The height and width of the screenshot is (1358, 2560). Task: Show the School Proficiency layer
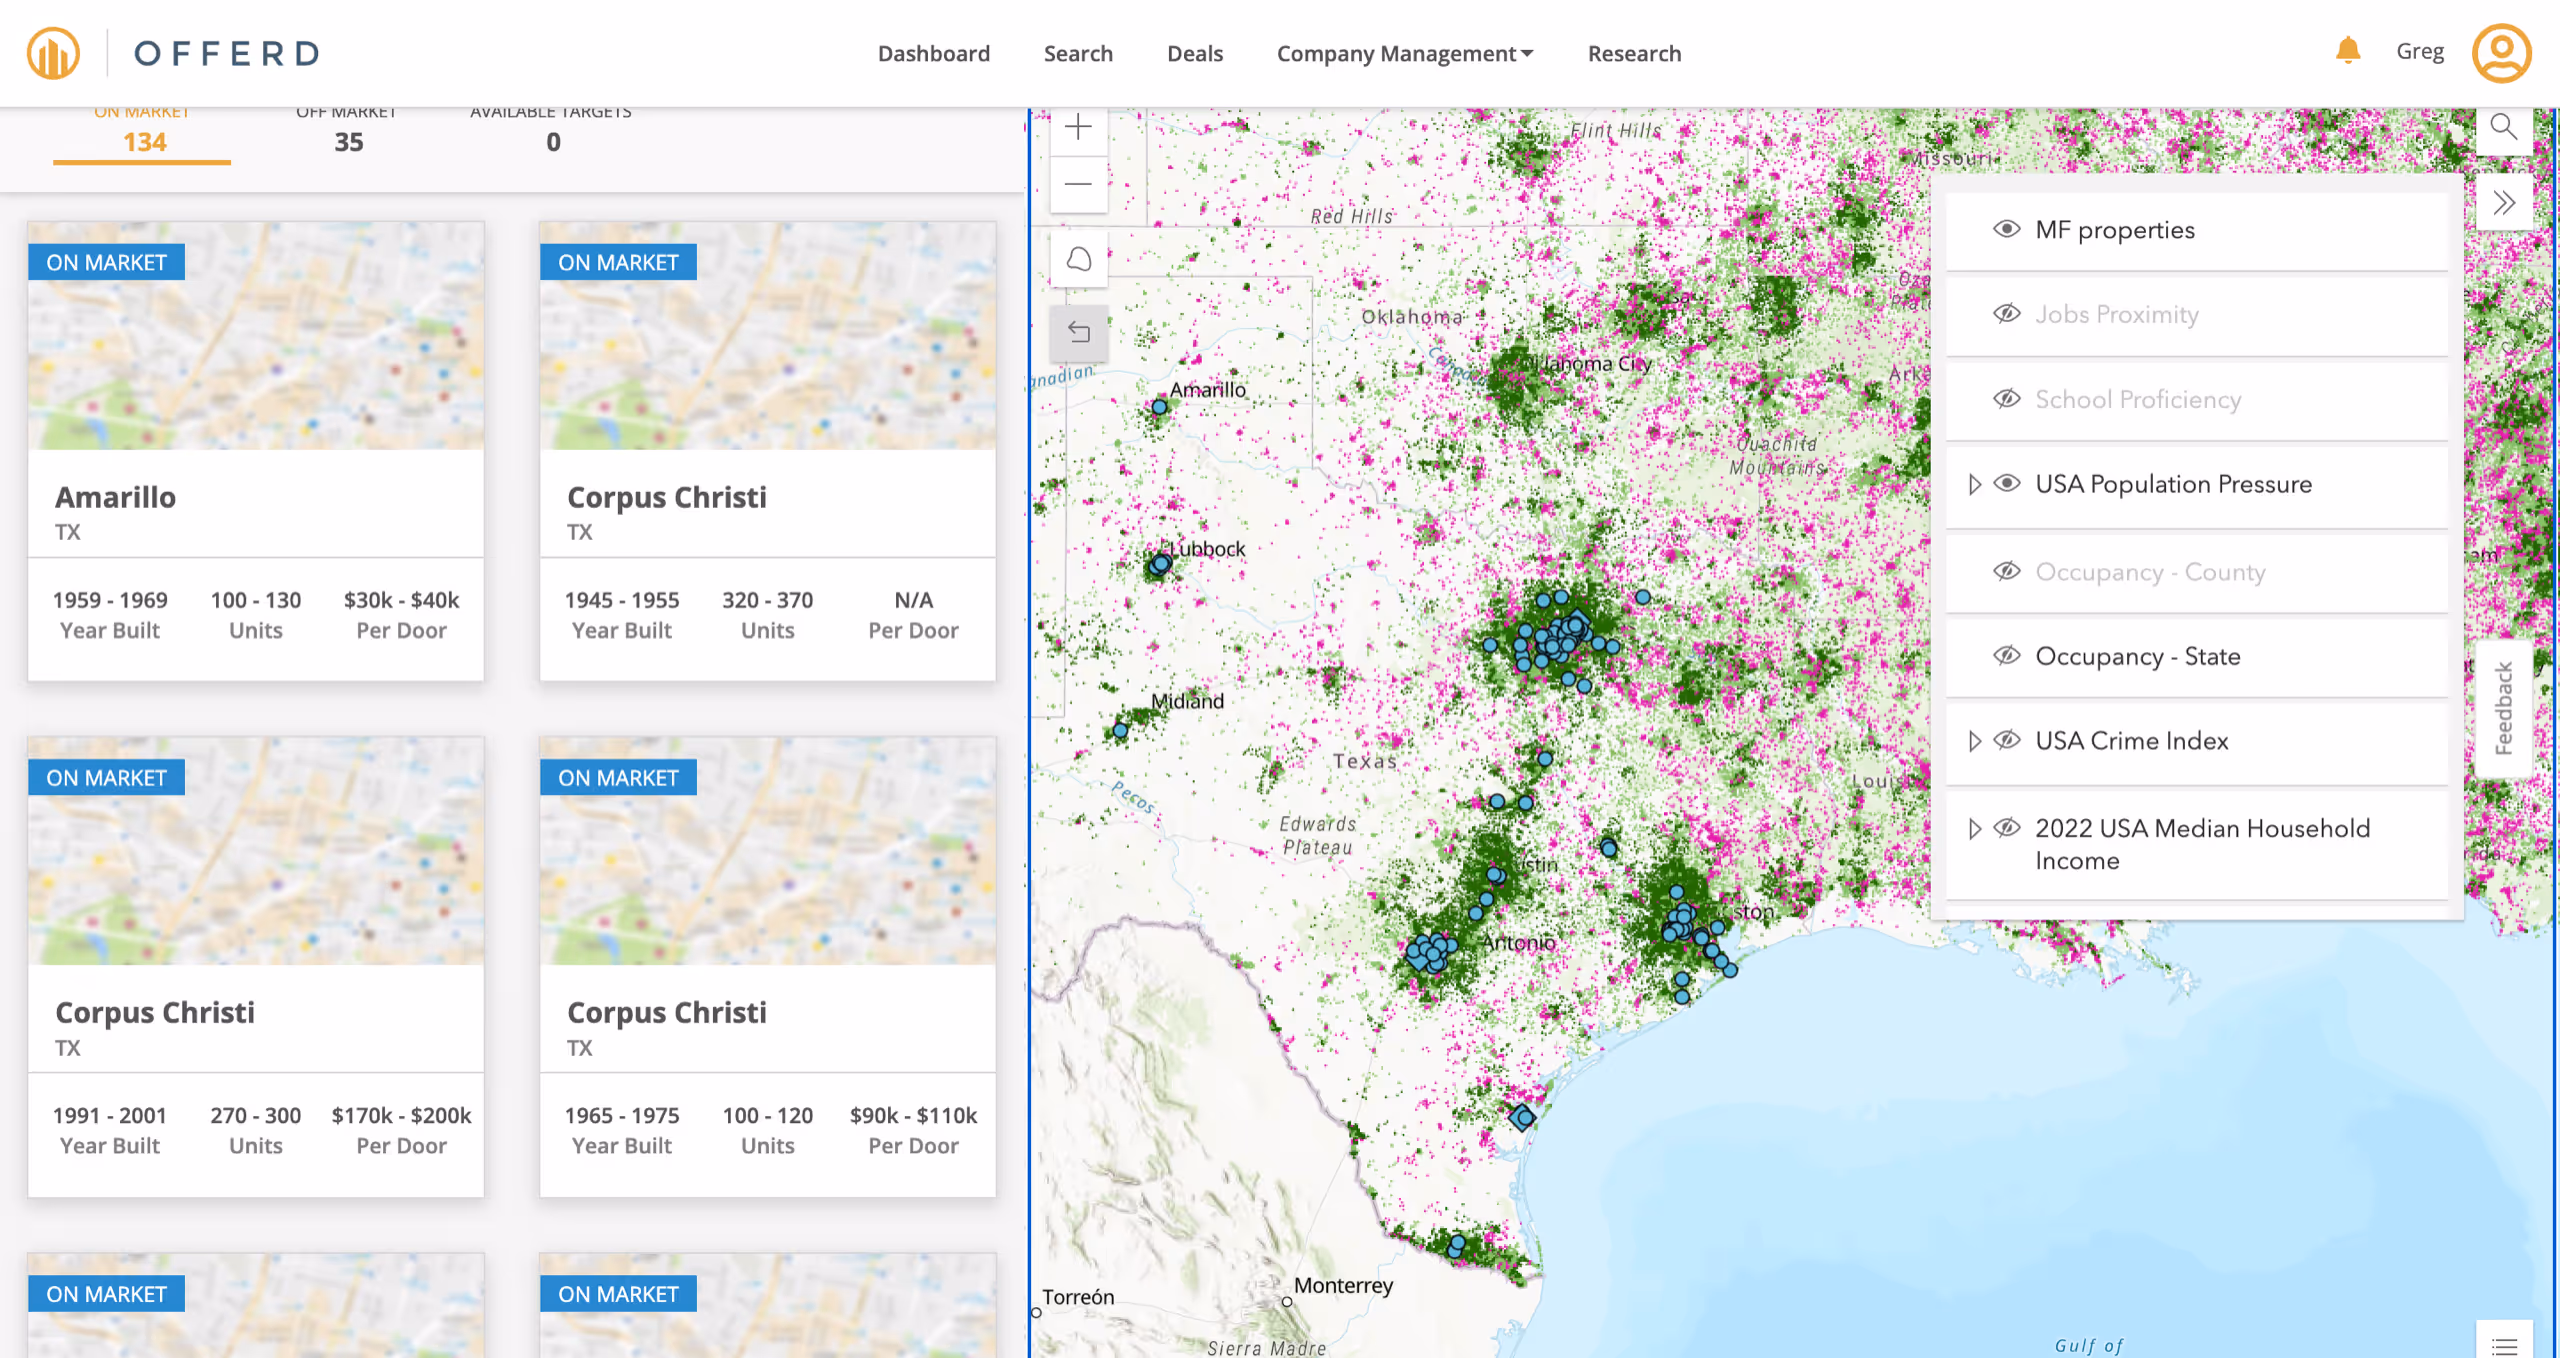pyautogui.click(x=2006, y=399)
